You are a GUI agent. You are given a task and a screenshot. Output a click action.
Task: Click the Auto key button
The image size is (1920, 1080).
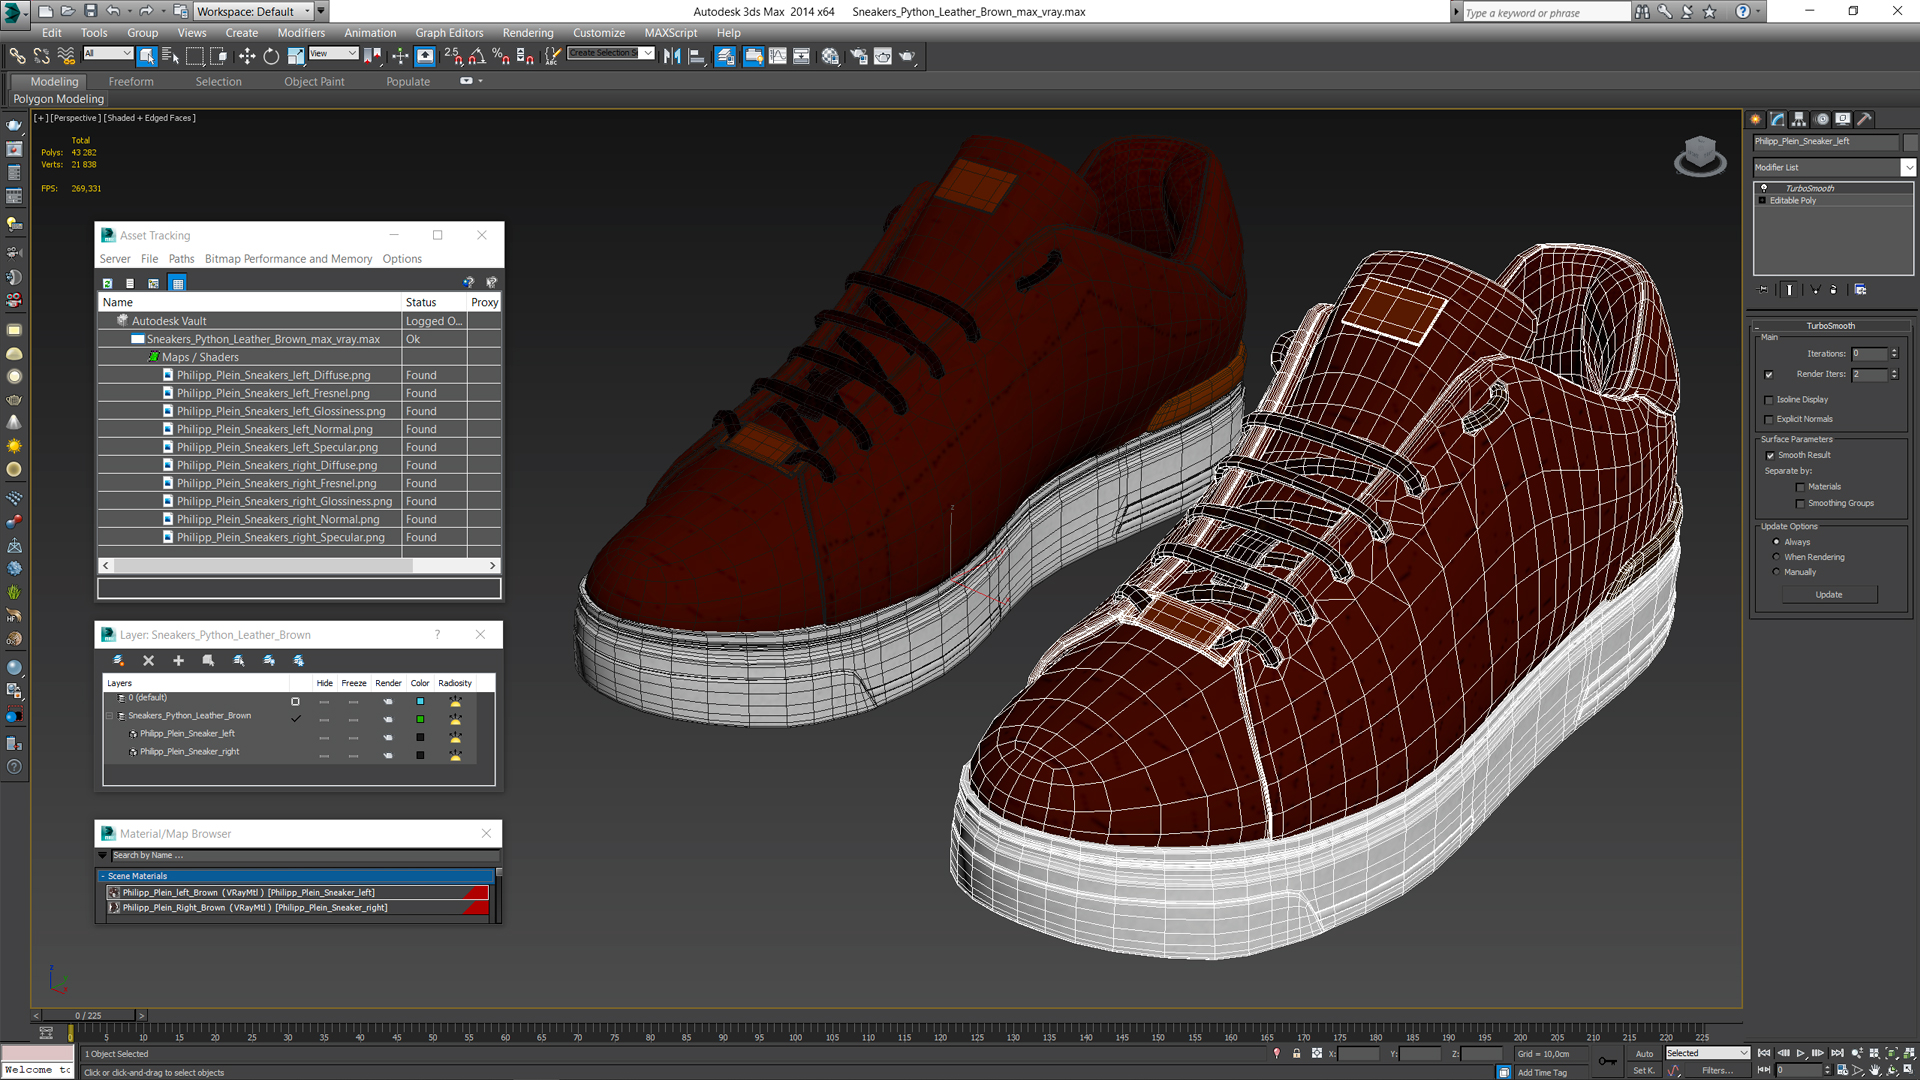[1644, 1054]
